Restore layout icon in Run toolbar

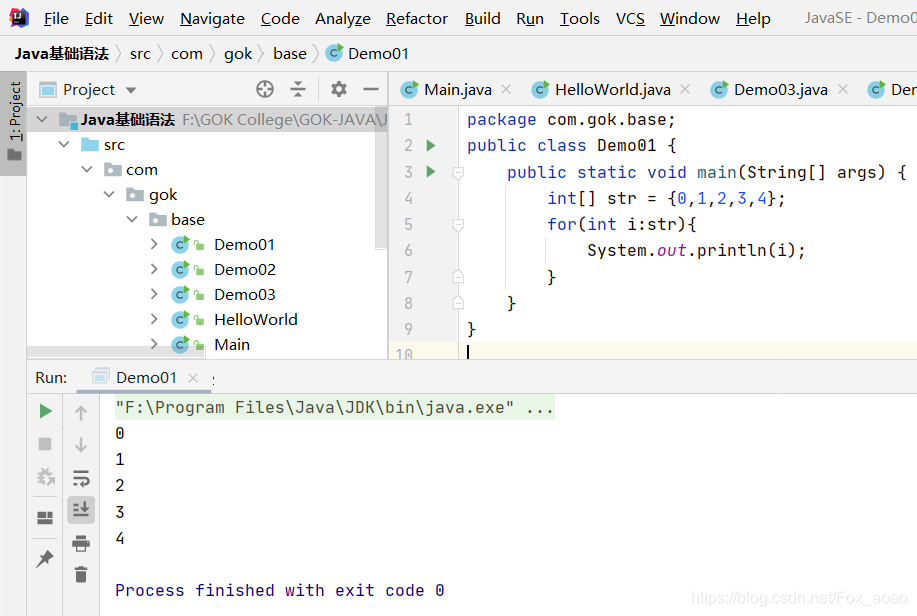click(x=45, y=518)
